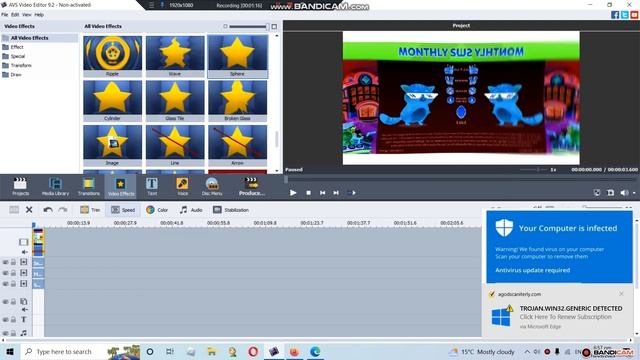Viewport: 640px width, 360px height.
Task: Lock the music track
Action: [x=13, y=333]
